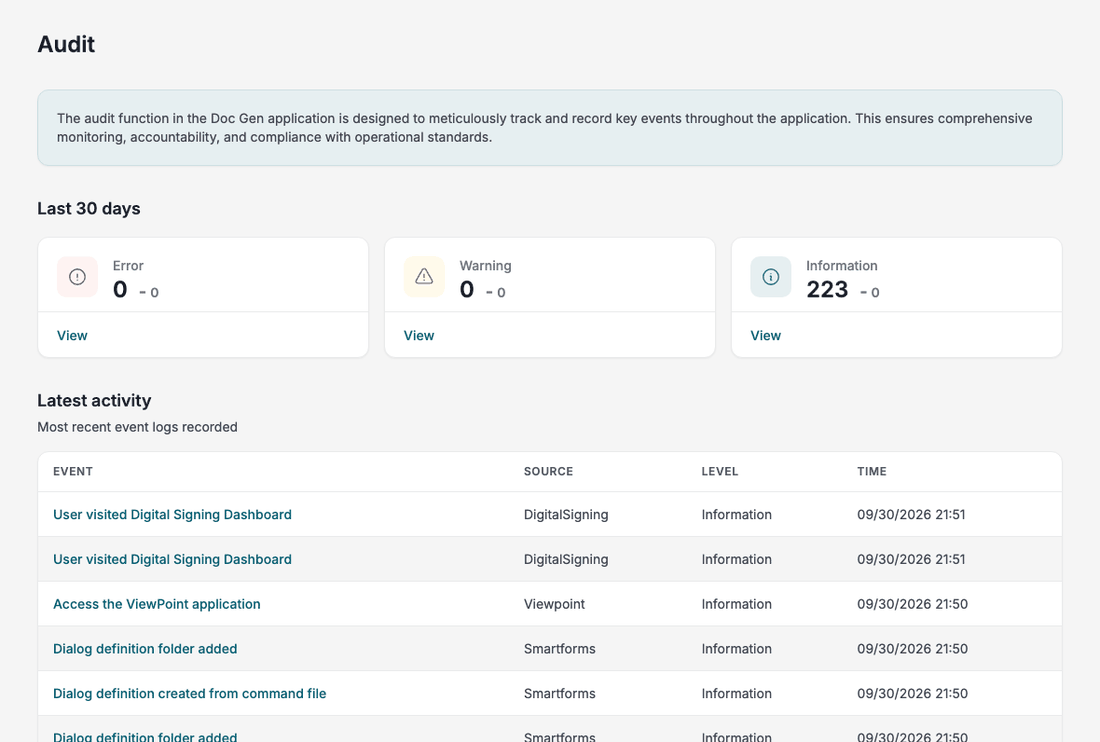Screen dimensions: 1100x742
Task: Click the 'Latest activity' heading
Action: pyautogui.click(x=94, y=400)
